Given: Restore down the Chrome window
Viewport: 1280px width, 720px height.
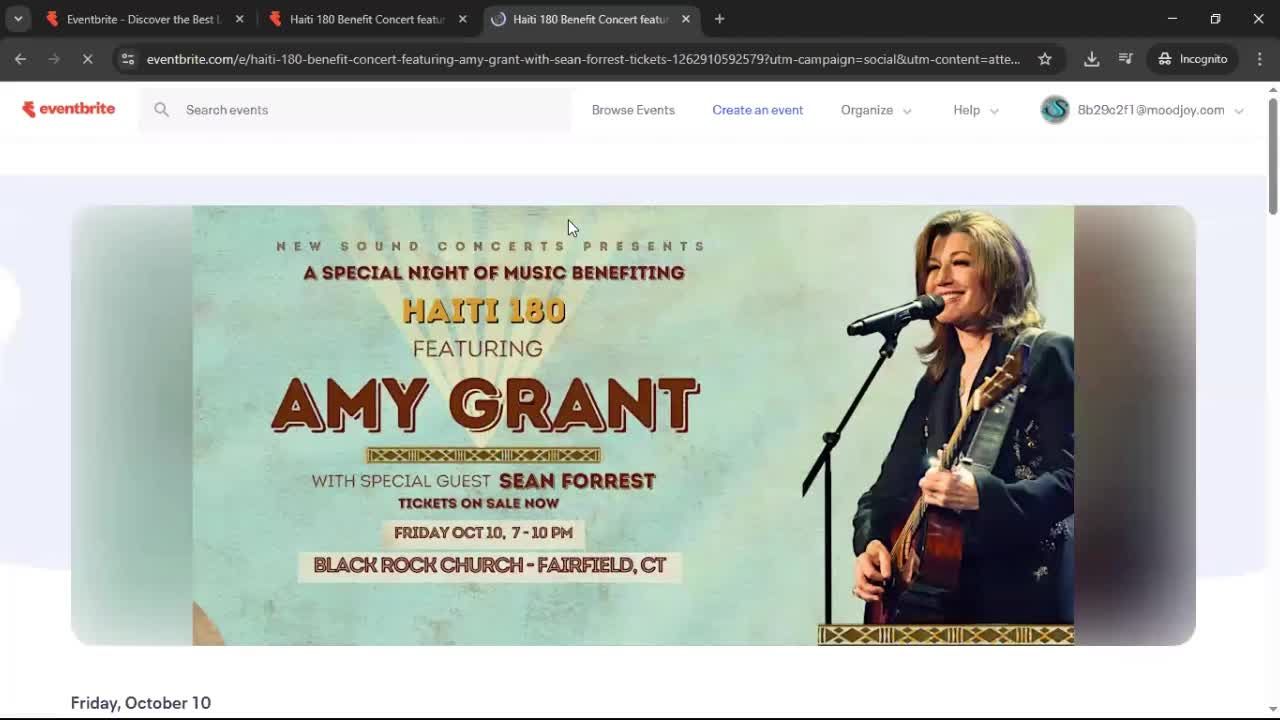Looking at the screenshot, I should tap(1215, 19).
